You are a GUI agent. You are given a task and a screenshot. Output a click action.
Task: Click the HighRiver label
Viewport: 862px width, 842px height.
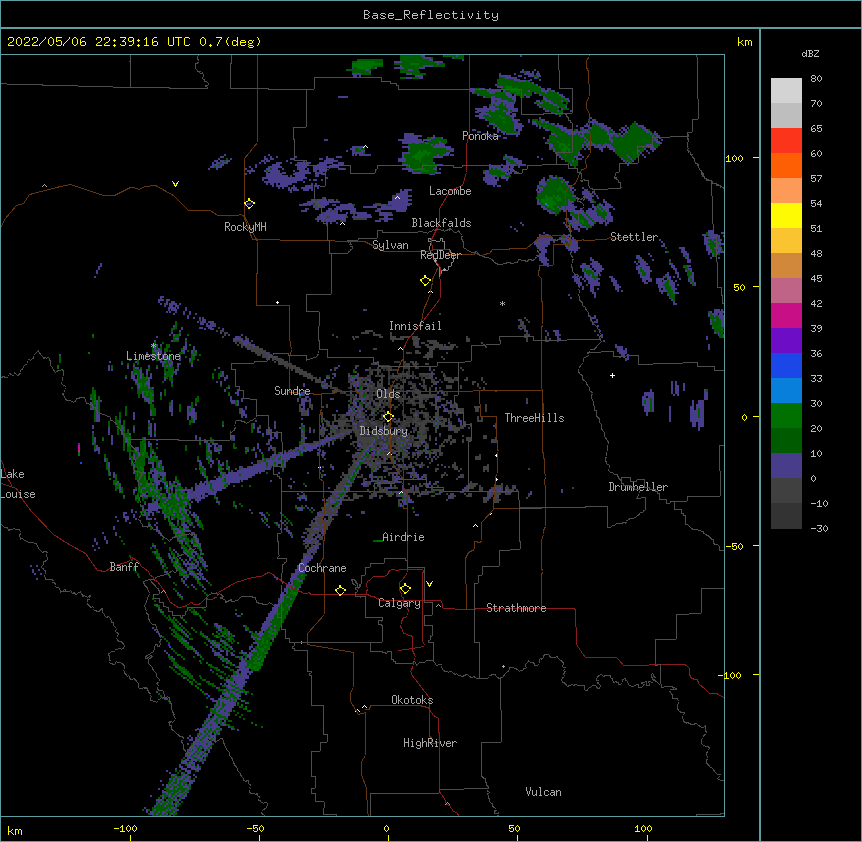[430, 743]
